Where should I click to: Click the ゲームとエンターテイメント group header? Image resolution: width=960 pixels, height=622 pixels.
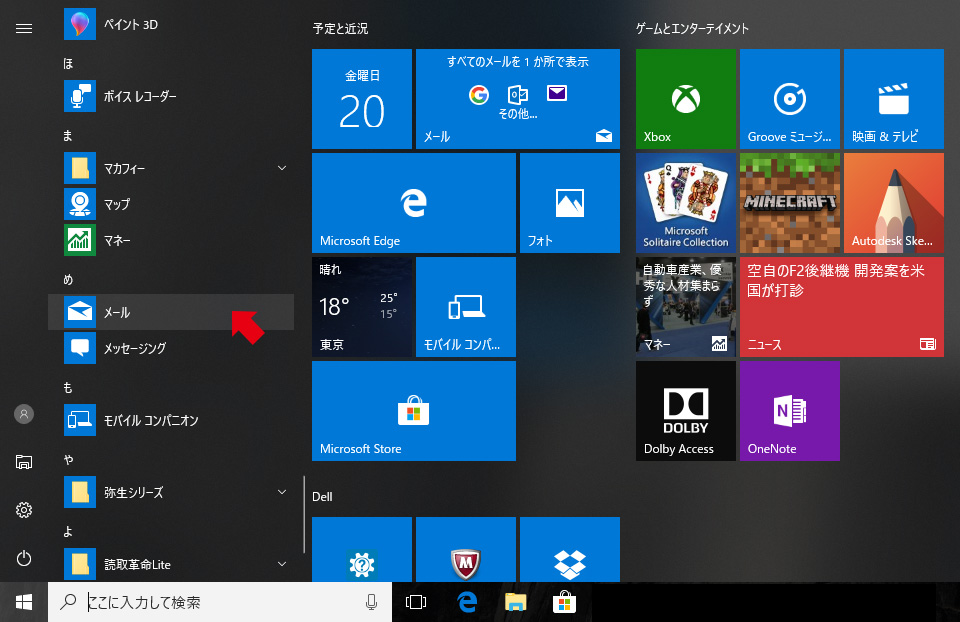tap(692, 29)
